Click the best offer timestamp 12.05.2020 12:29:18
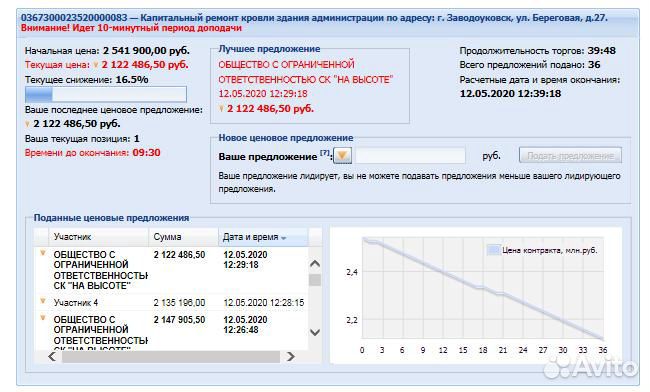This screenshot has height=392, width=650. click(x=263, y=94)
